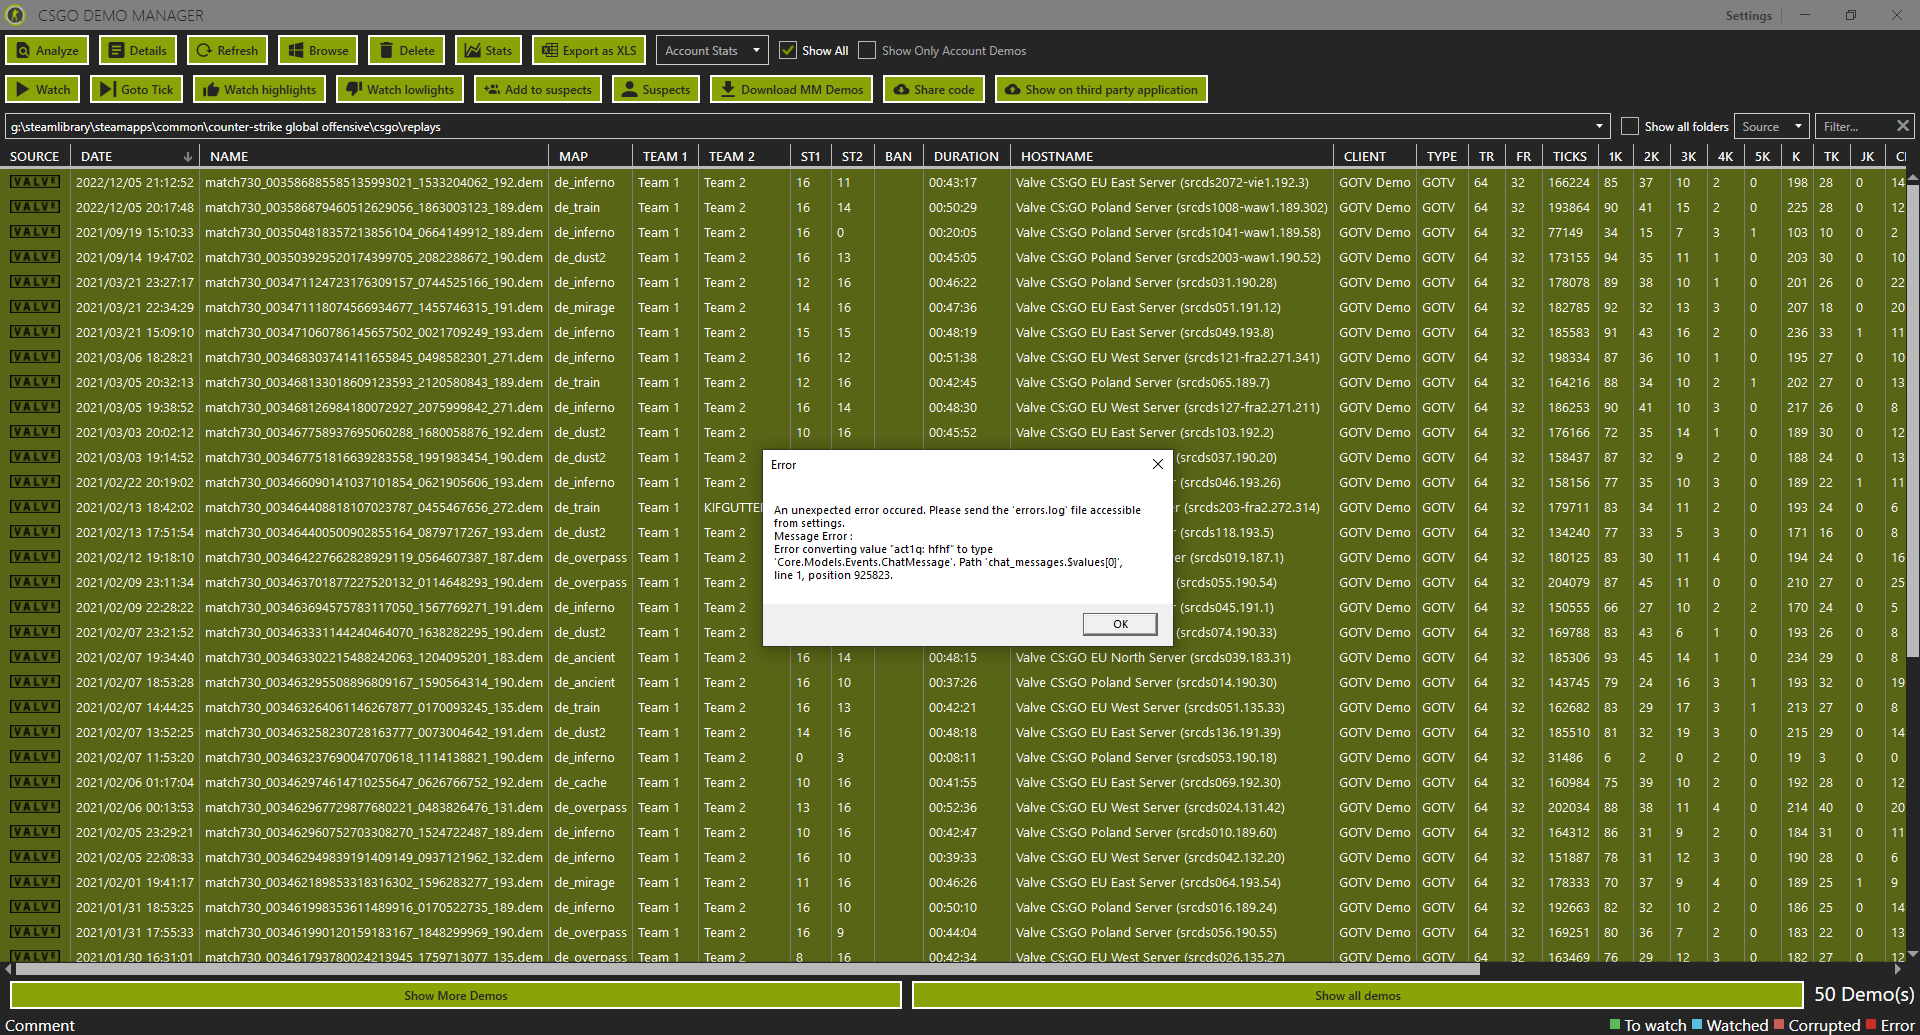The image size is (1920, 1035).
Task: Click Show More Demos
Action: pos(456,995)
